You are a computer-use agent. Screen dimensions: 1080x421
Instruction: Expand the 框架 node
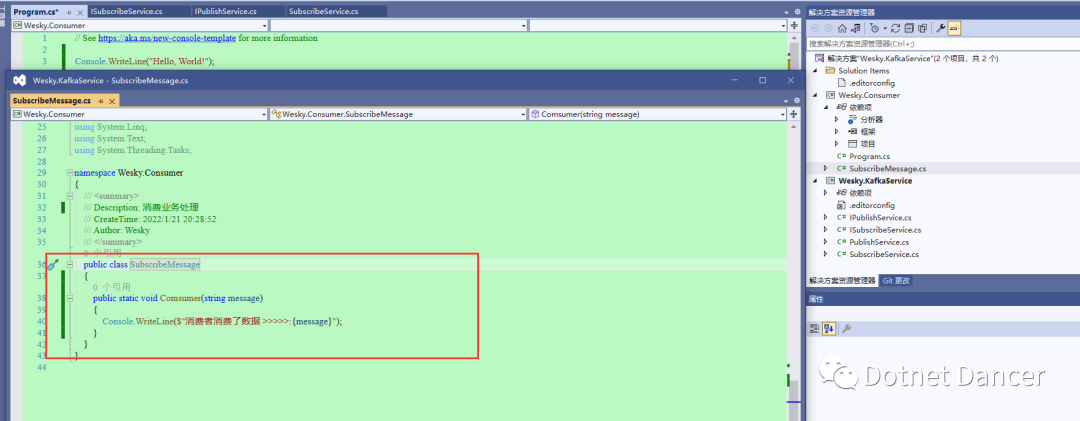pyautogui.click(x=837, y=132)
